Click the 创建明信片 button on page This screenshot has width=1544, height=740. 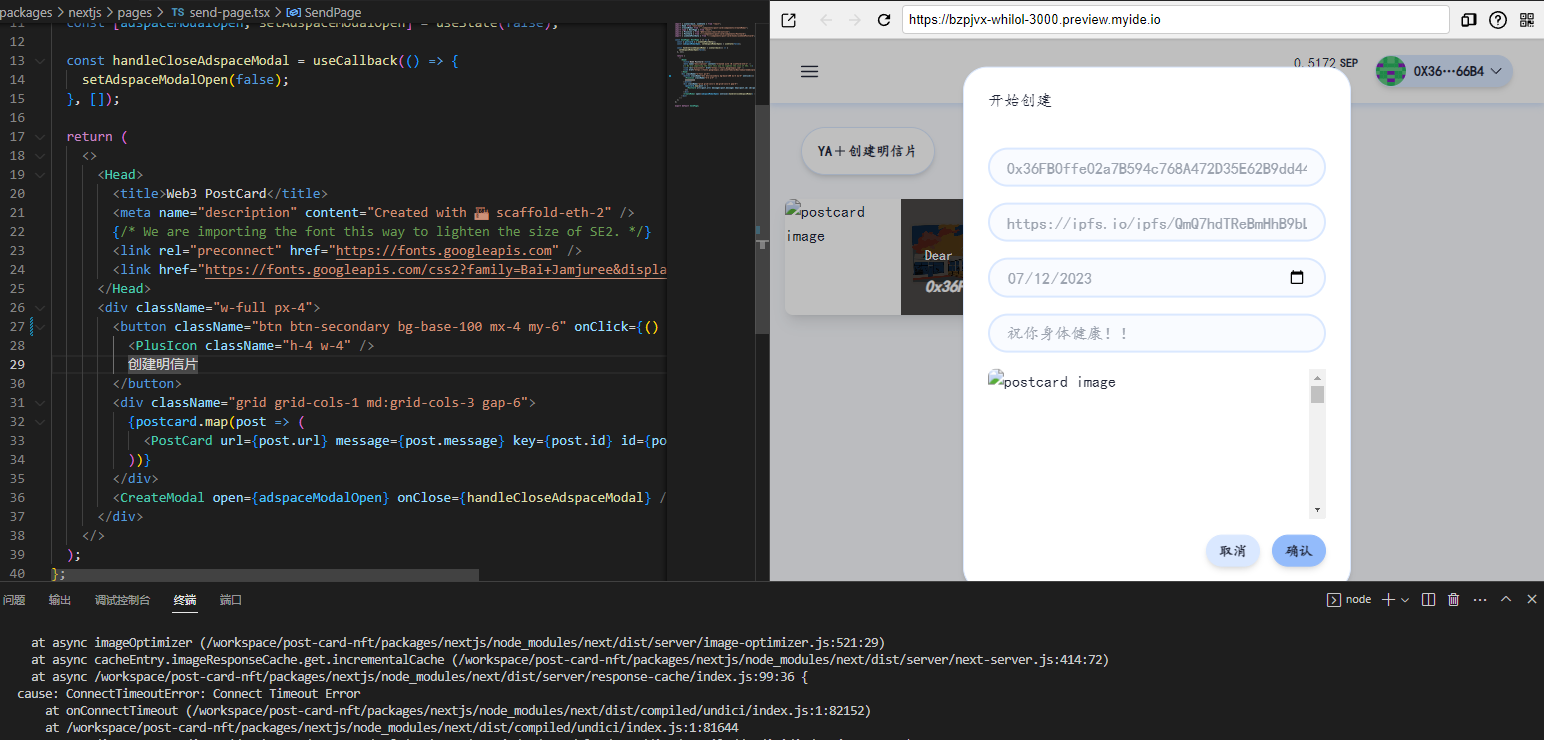click(x=867, y=151)
